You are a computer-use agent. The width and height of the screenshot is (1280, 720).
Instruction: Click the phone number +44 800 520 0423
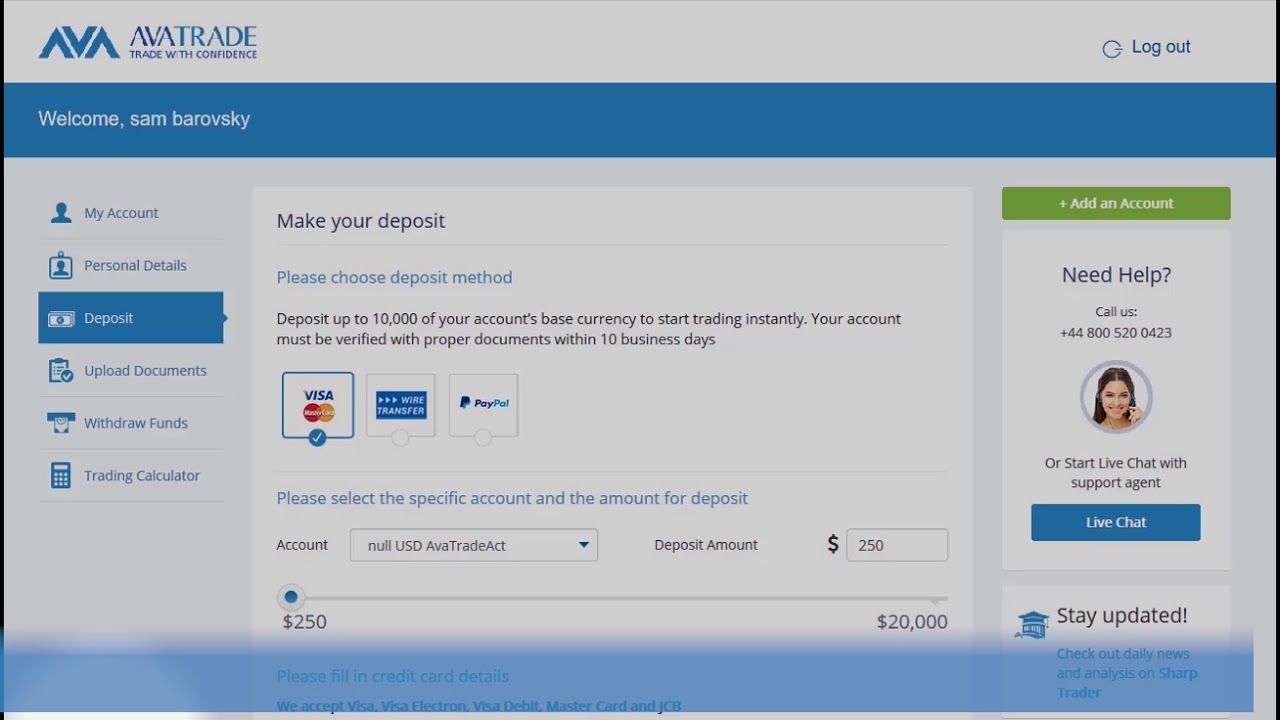(x=1116, y=332)
